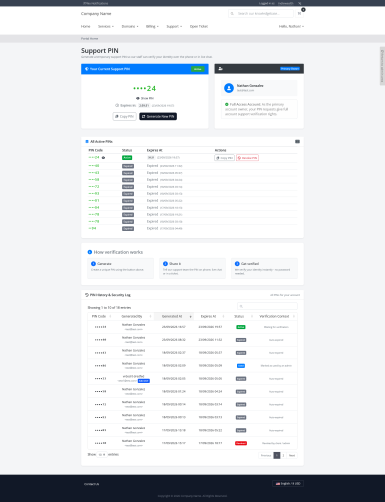Click the Next pagination button

pyautogui.click(x=292, y=455)
